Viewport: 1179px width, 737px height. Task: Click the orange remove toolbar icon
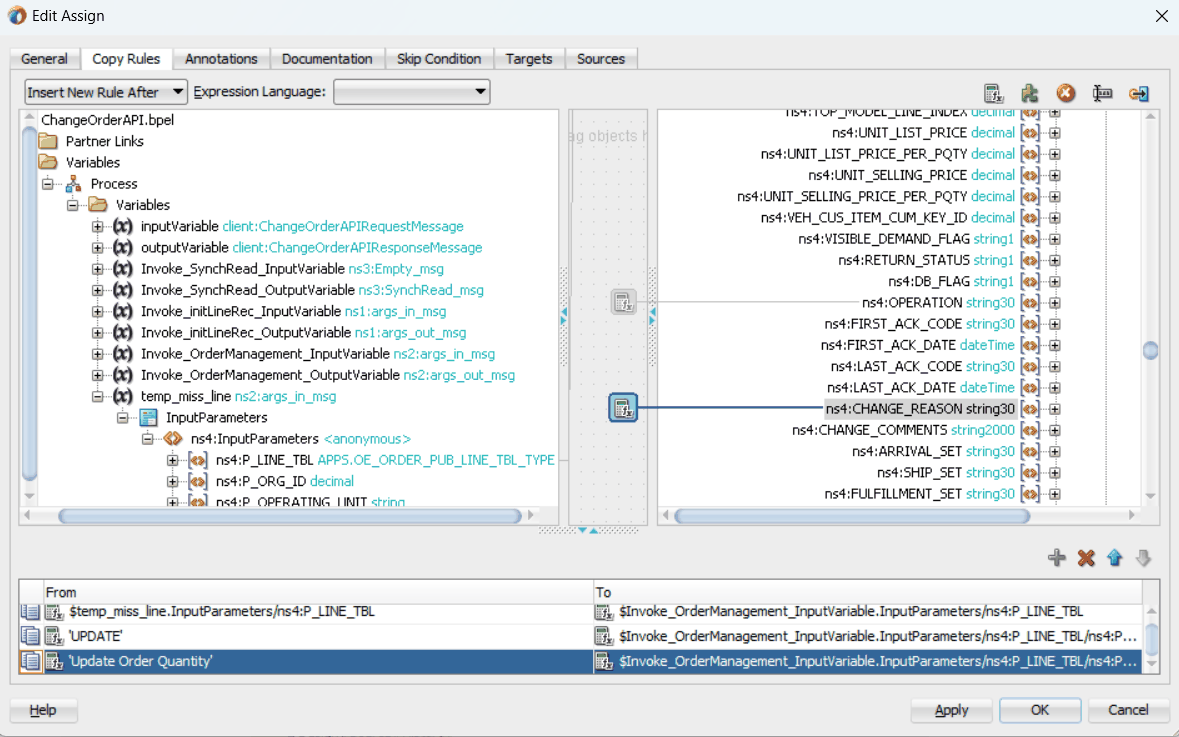(1065, 93)
